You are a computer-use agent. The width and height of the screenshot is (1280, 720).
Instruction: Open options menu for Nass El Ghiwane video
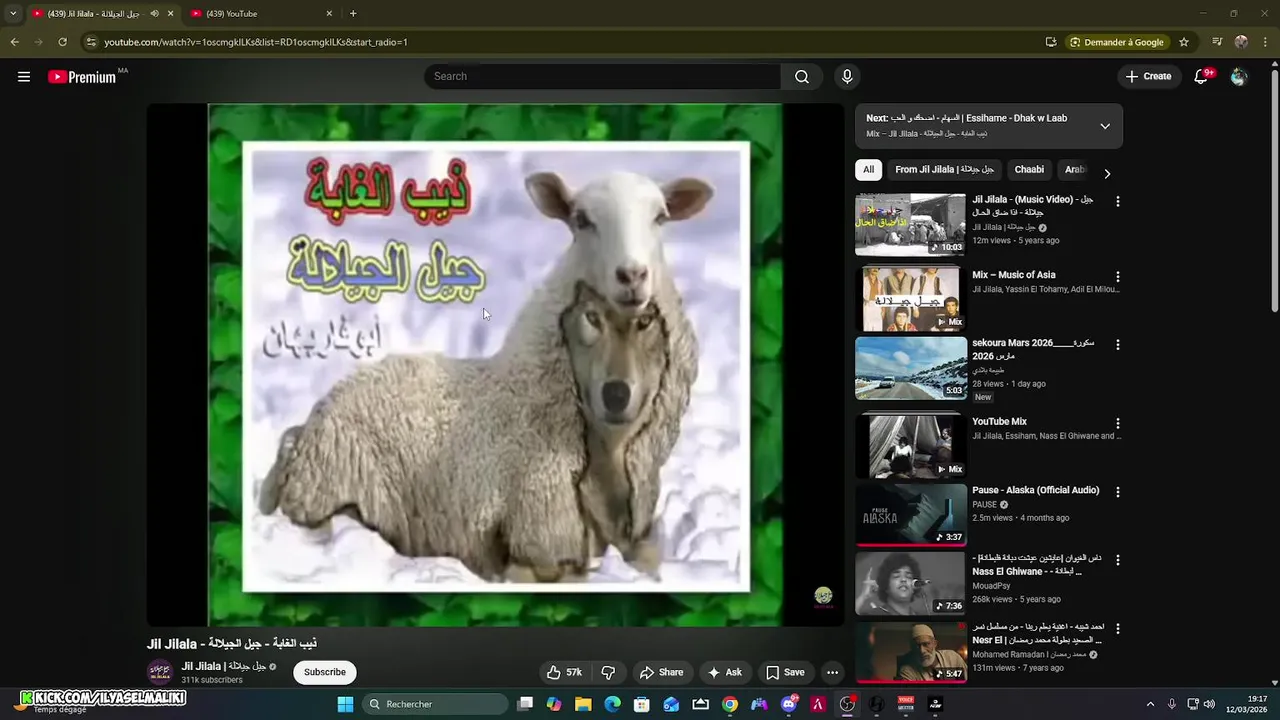click(1118, 560)
